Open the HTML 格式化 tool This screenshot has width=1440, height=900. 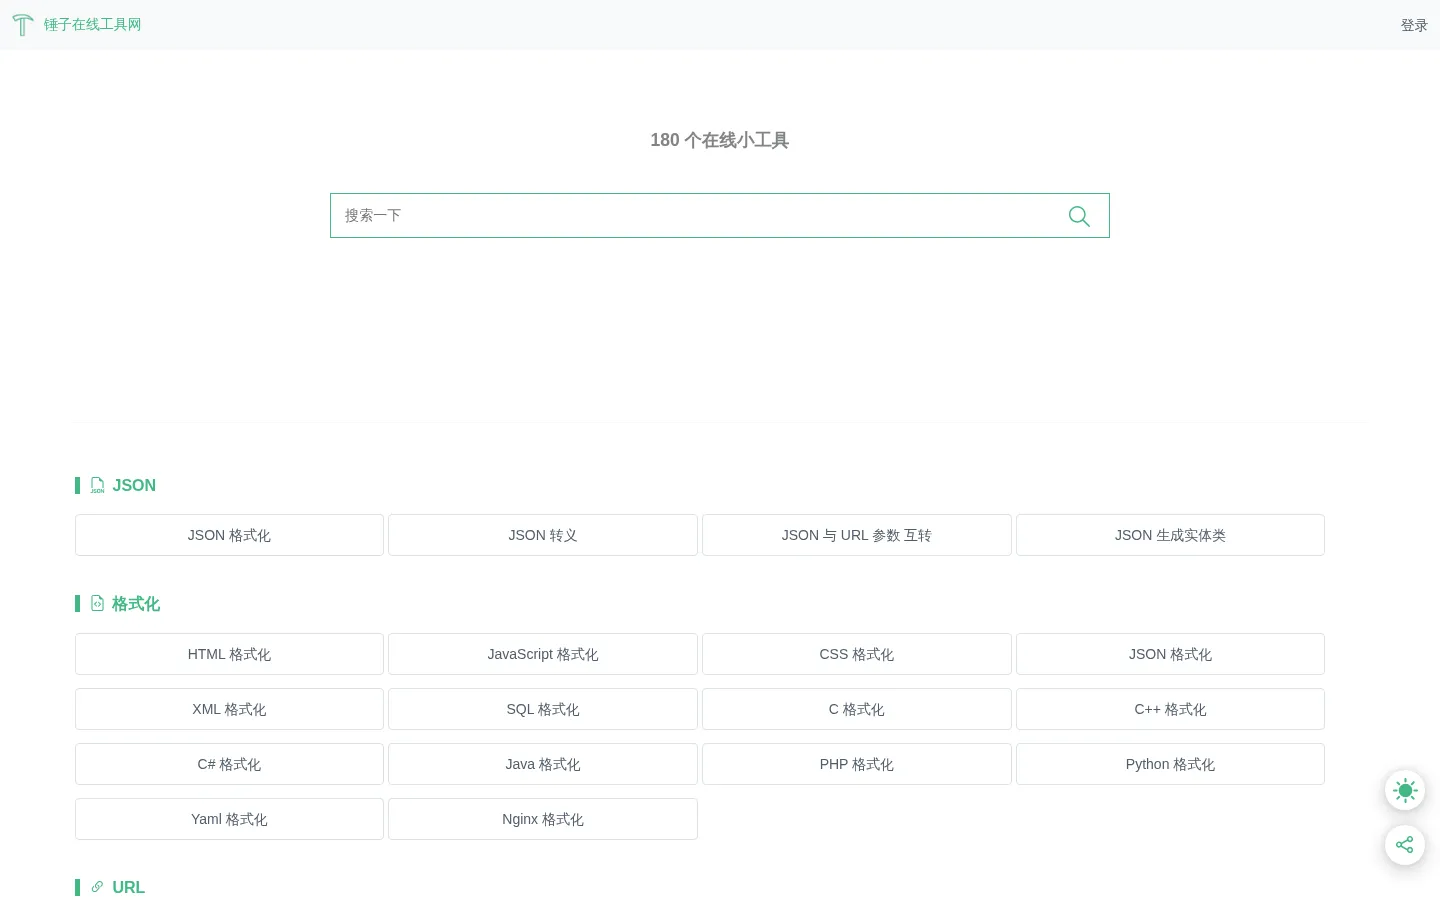click(x=229, y=654)
